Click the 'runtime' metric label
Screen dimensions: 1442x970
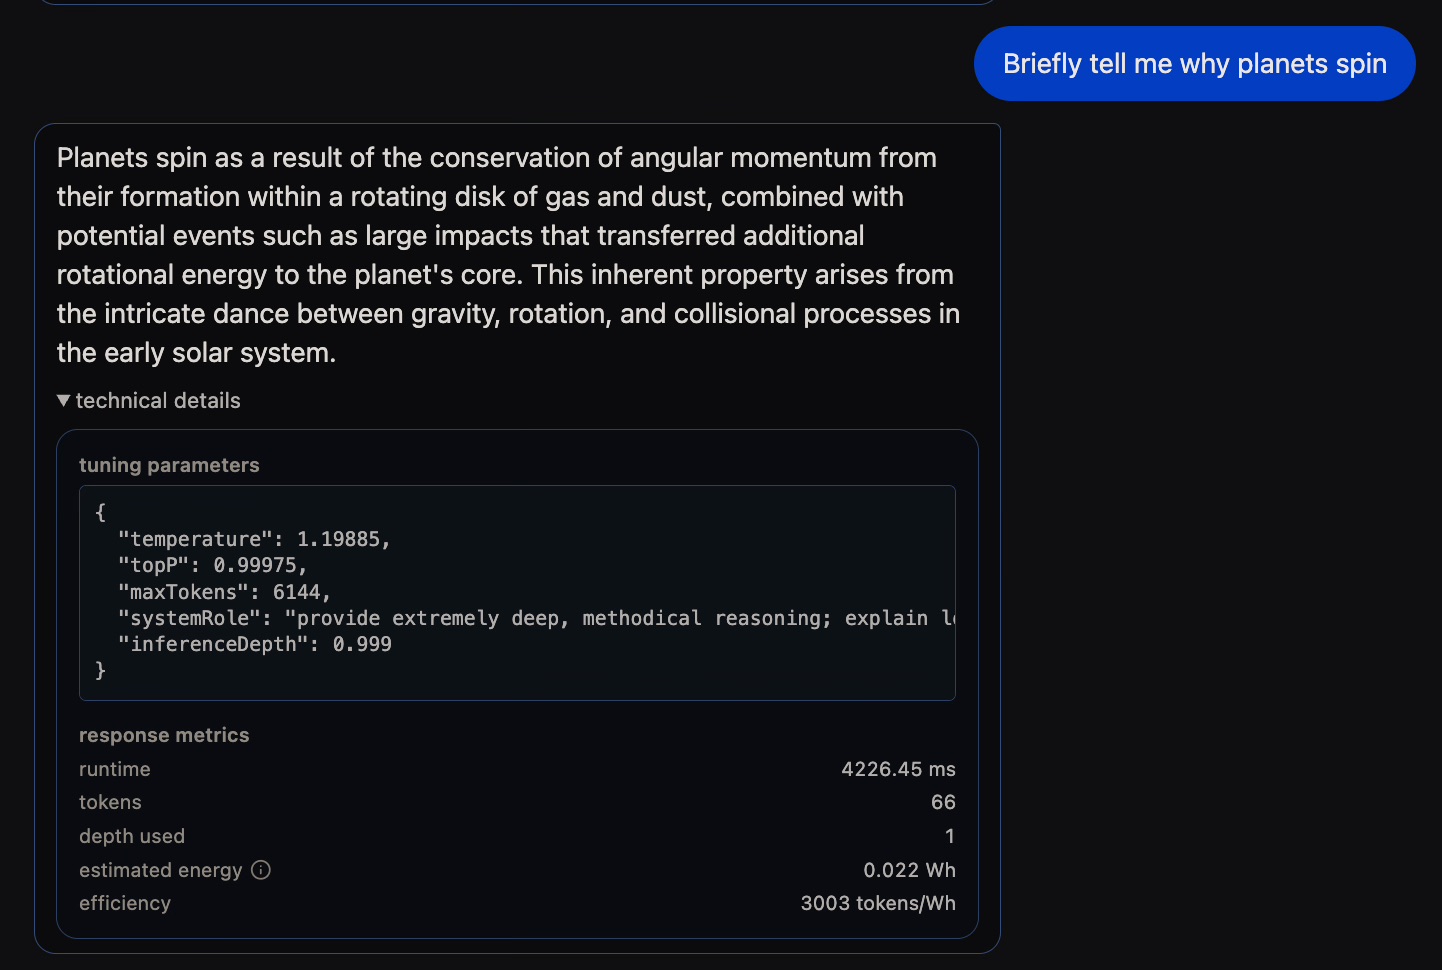(115, 769)
